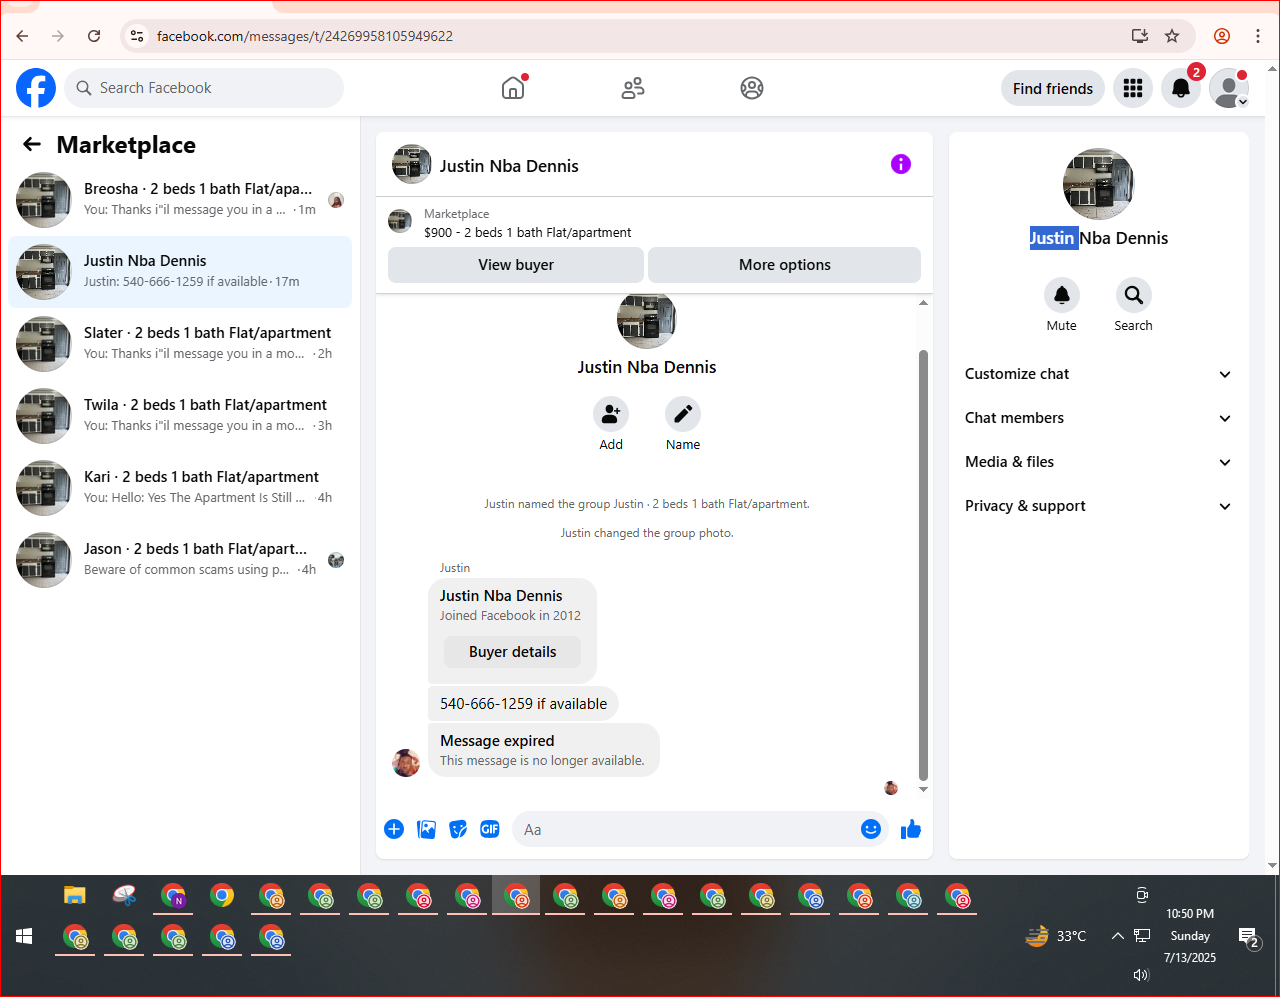
Task: Open the notifications bell with badge
Action: pyautogui.click(x=1181, y=88)
